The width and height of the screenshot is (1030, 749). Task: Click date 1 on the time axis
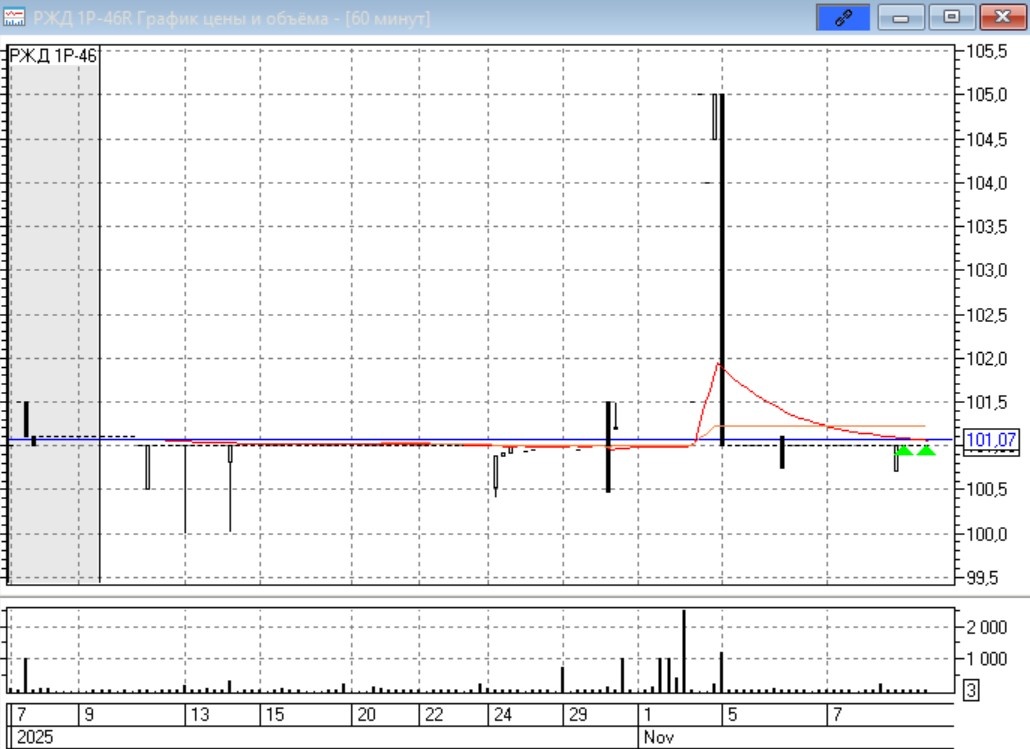[648, 715]
